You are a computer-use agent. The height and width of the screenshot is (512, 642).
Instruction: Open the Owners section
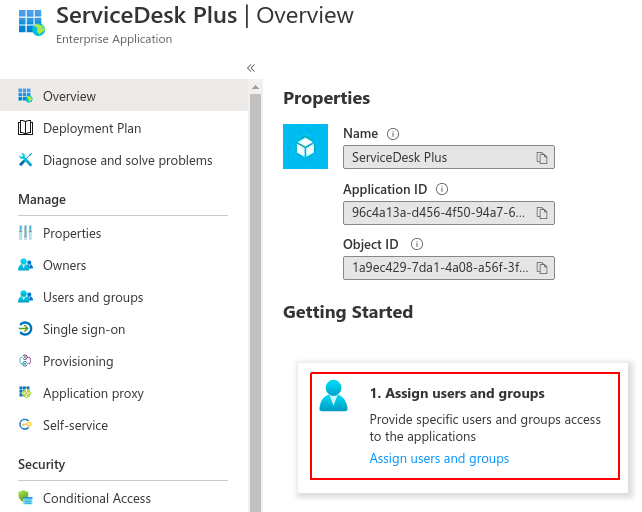65,265
